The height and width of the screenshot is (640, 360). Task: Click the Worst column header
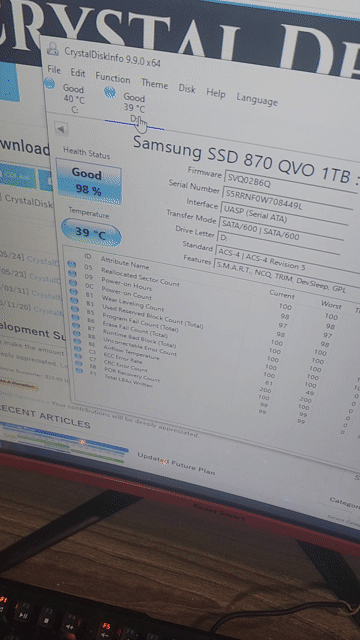331,305
